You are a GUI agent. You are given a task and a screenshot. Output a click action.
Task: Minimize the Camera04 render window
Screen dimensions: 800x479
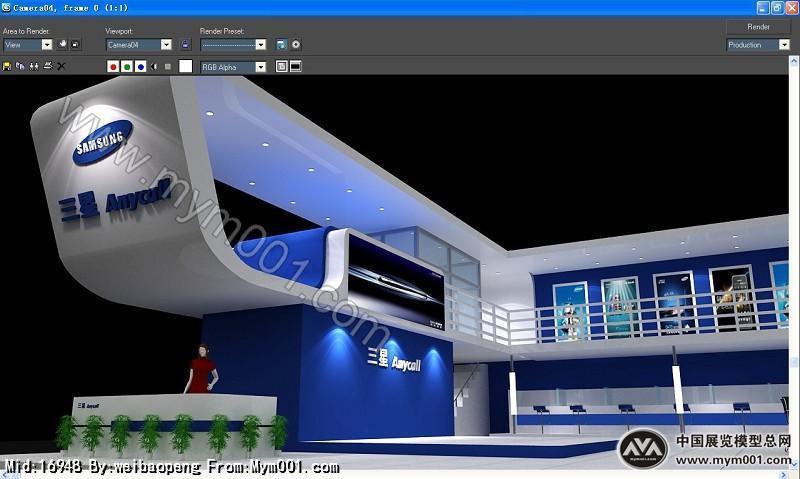point(763,8)
